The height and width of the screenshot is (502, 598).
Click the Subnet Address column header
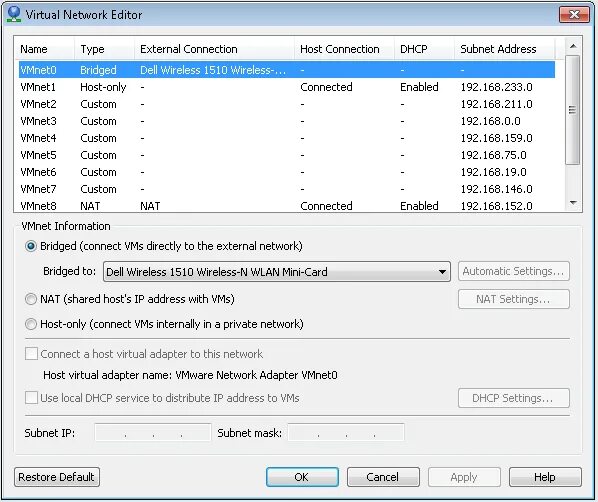coord(505,49)
